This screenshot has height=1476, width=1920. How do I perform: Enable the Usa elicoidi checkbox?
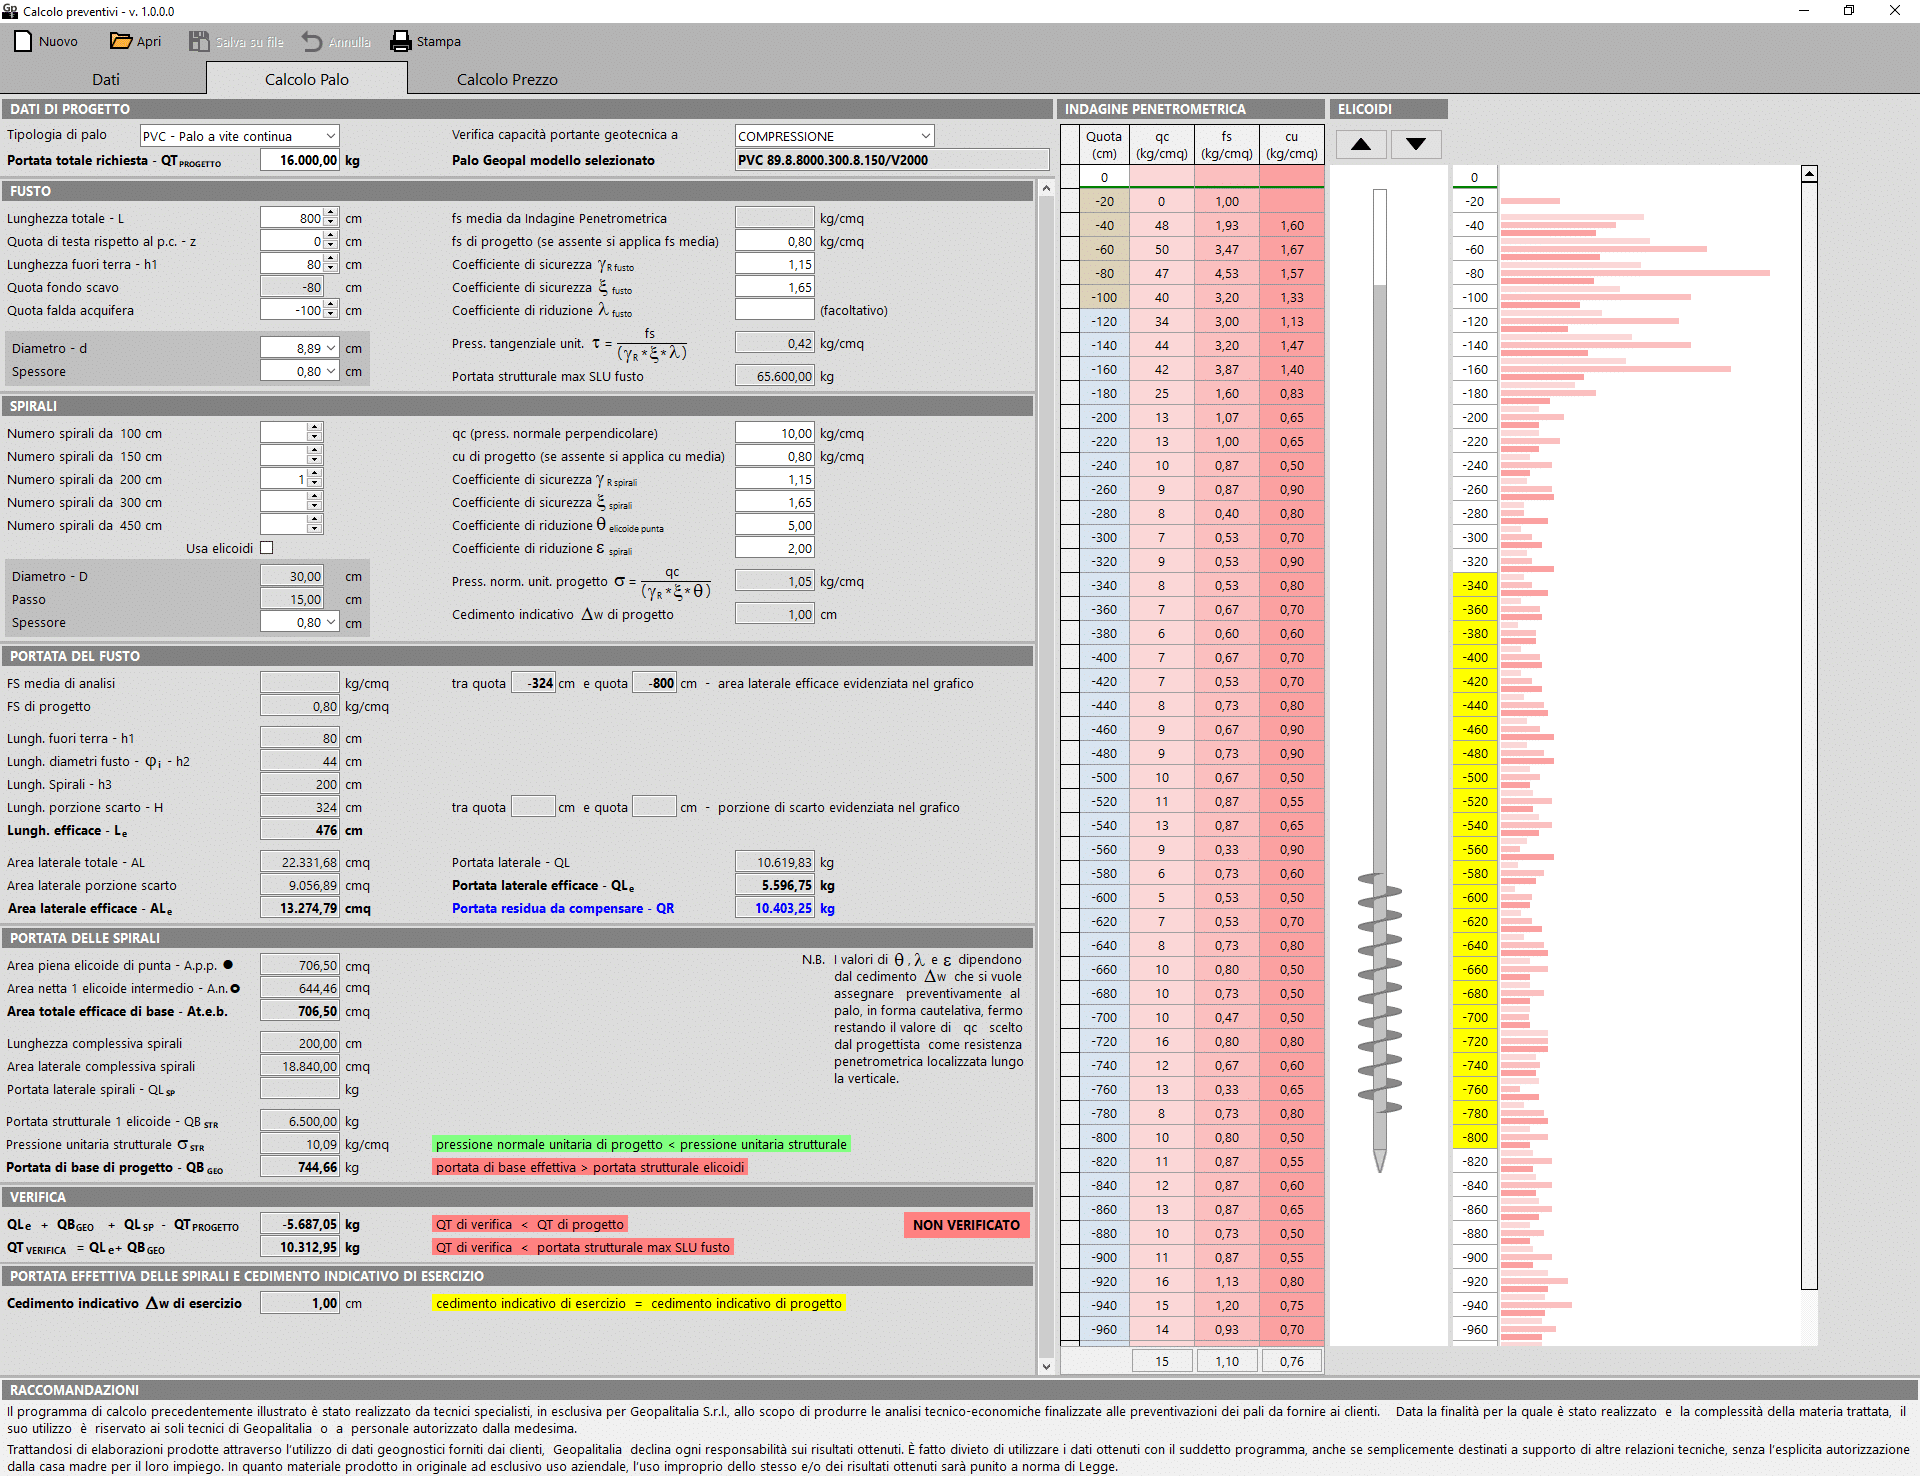(267, 548)
